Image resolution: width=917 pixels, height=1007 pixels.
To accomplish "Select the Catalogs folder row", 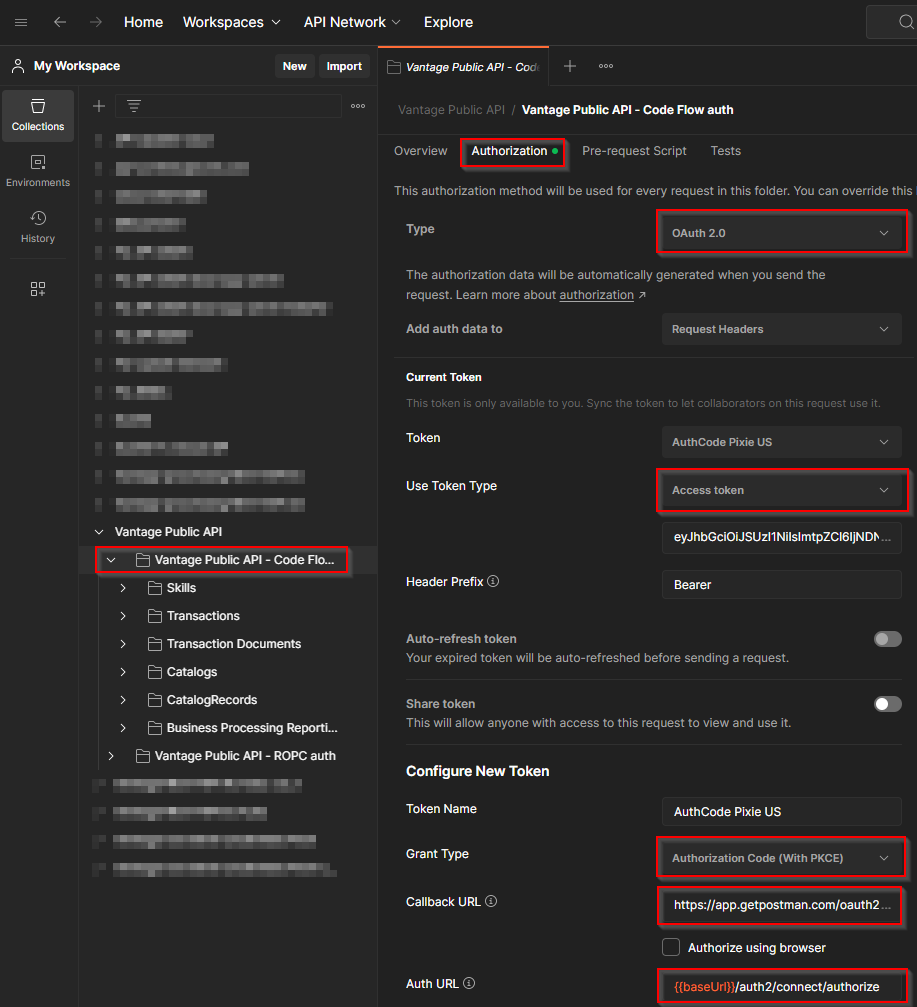I will (228, 672).
